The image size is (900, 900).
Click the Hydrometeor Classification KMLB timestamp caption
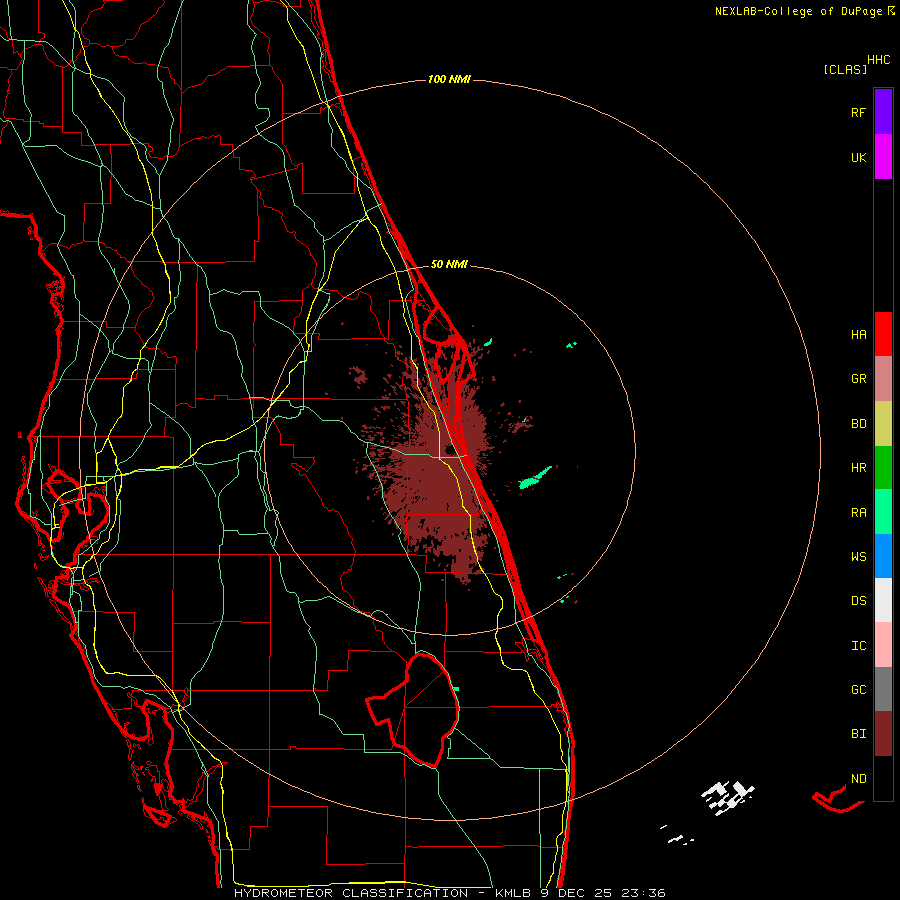coord(450,893)
